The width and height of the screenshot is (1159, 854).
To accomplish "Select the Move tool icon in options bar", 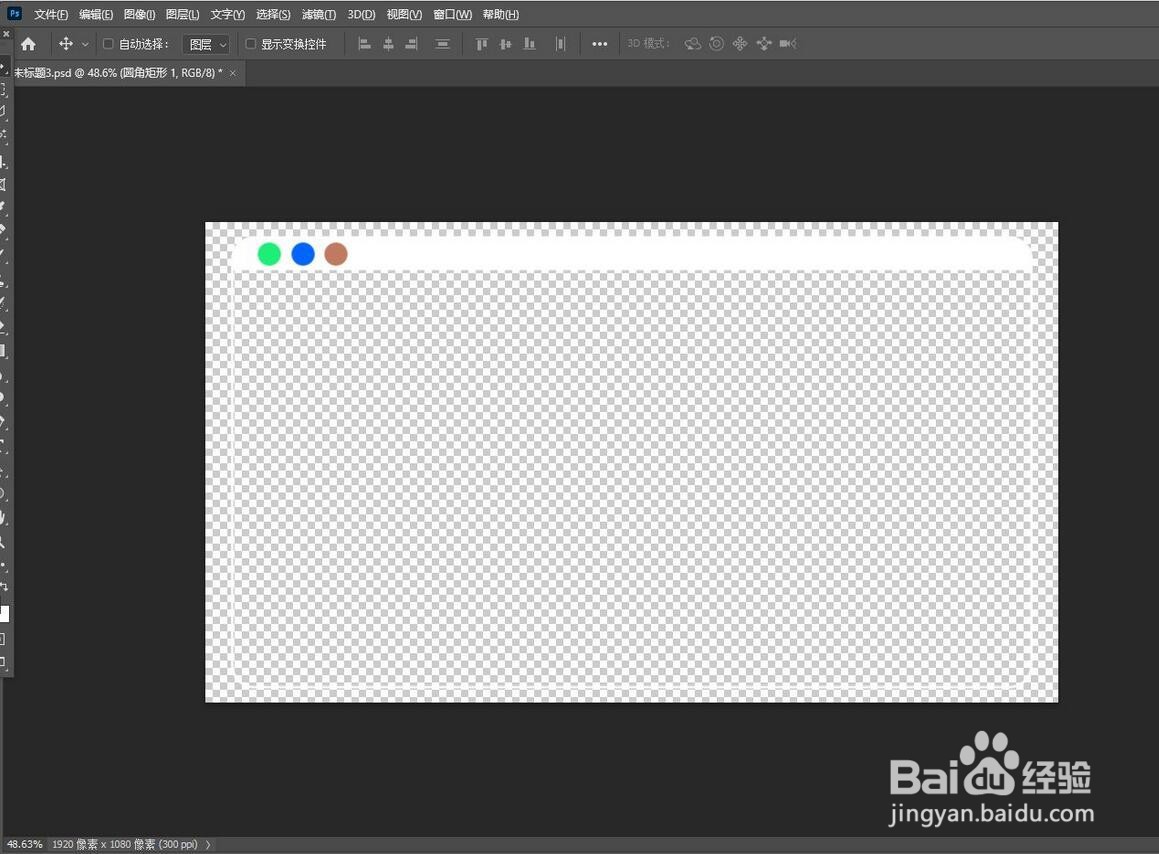I will (x=66, y=44).
